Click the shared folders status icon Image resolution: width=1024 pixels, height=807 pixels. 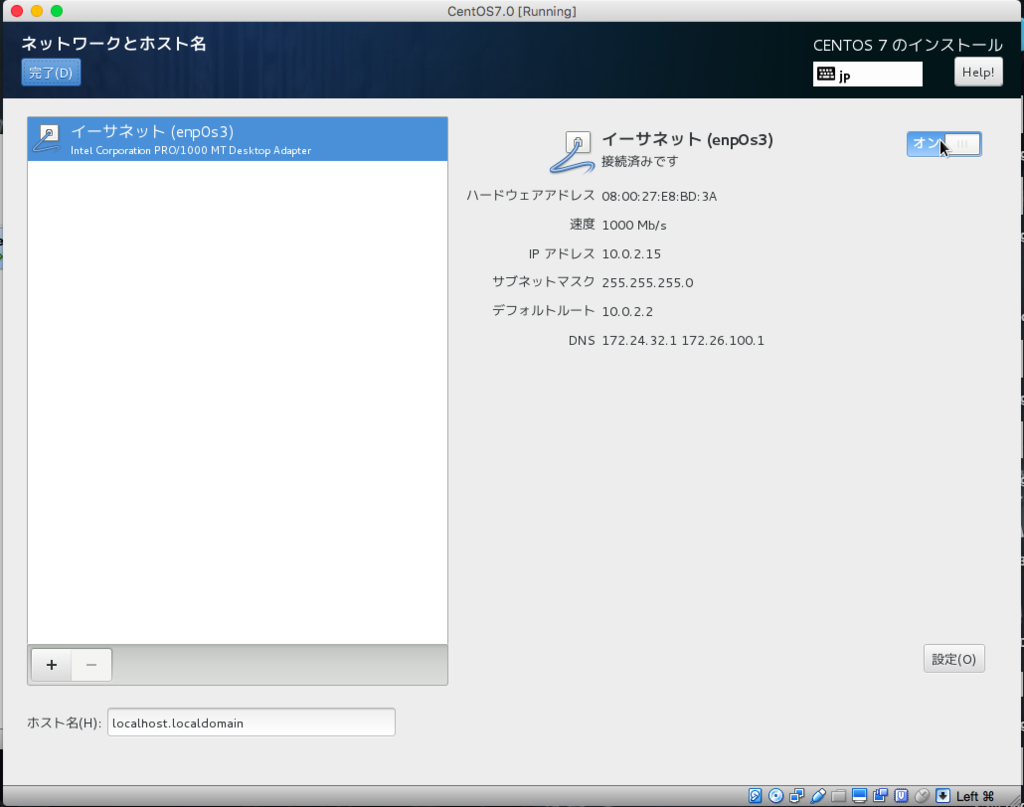click(839, 796)
